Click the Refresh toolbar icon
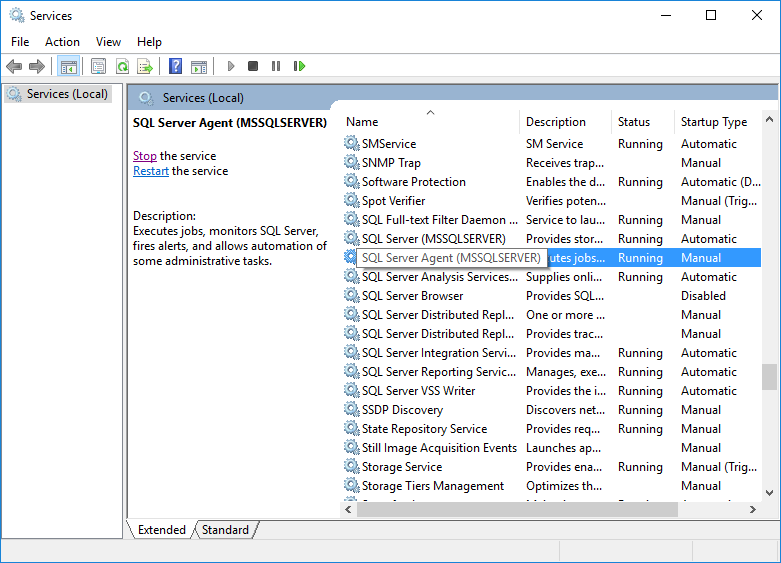This screenshot has width=781, height=563. coord(122,66)
